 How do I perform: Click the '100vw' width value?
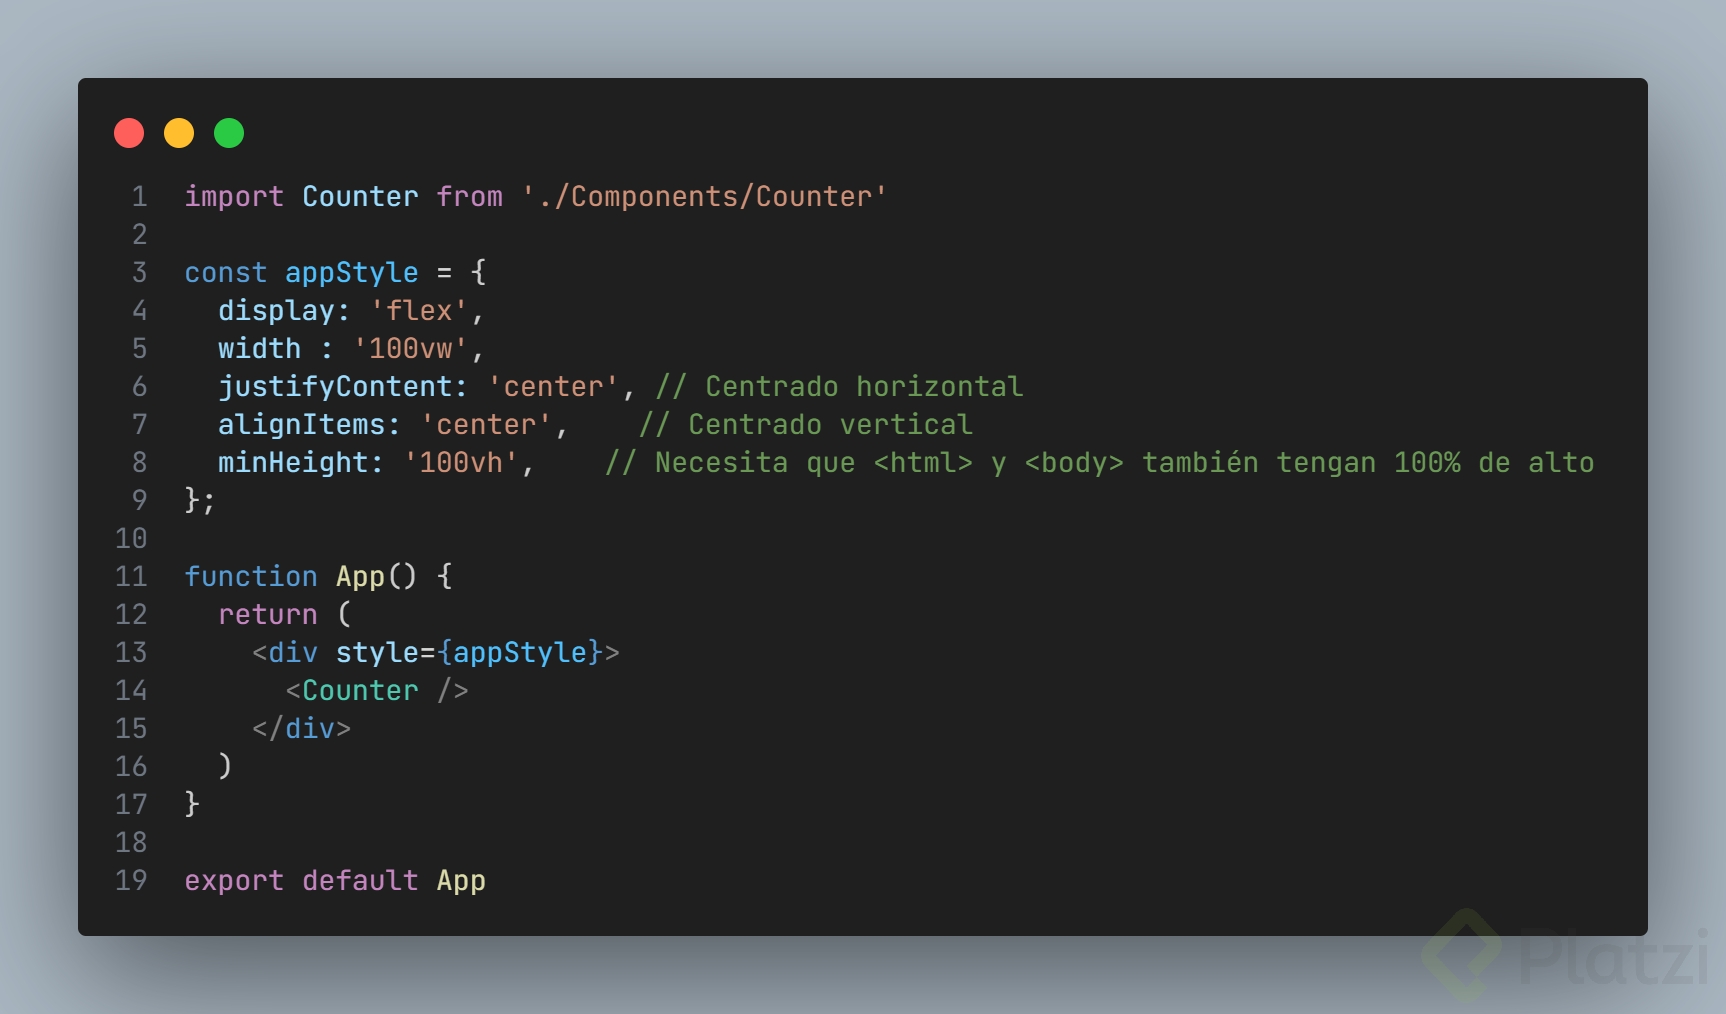tap(410, 349)
